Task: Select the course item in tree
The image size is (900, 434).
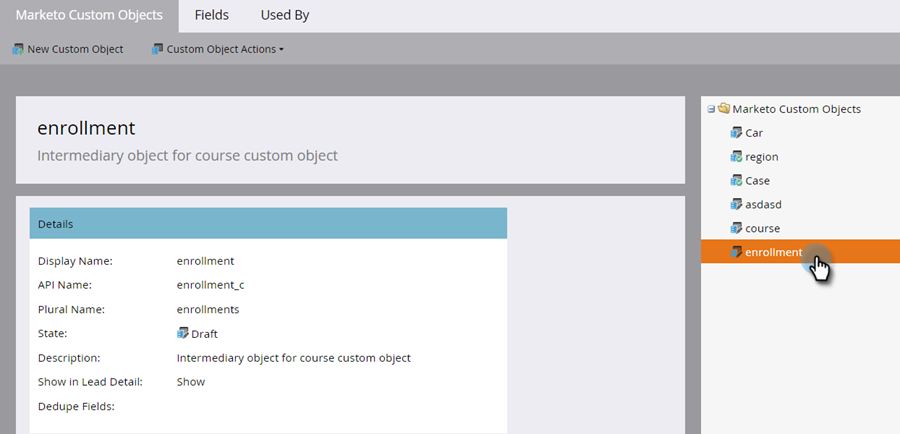Action: click(x=762, y=228)
